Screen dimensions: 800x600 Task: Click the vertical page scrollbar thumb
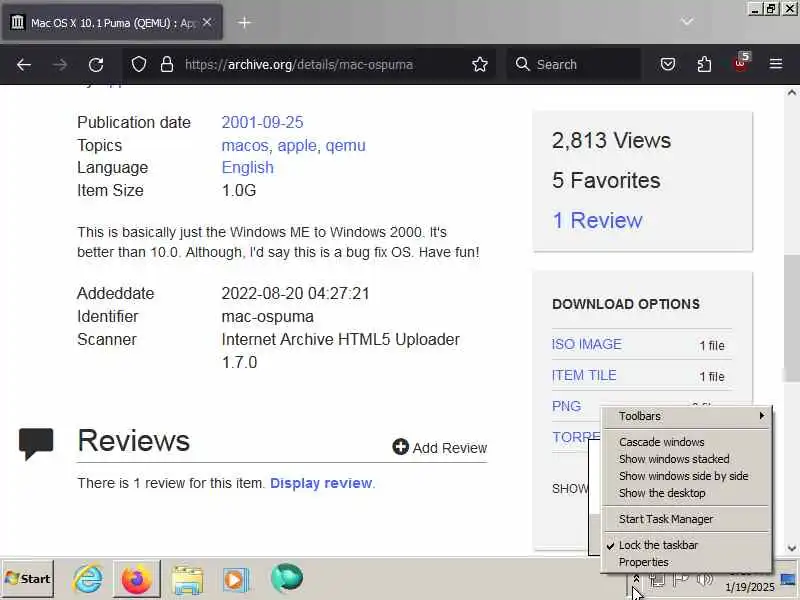point(791,317)
